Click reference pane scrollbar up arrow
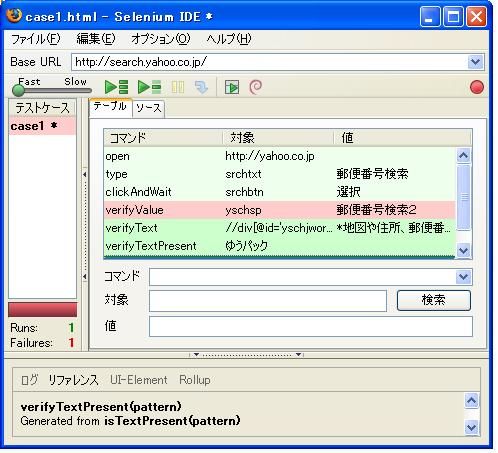This screenshot has width=498, height=453. pos(472,400)
